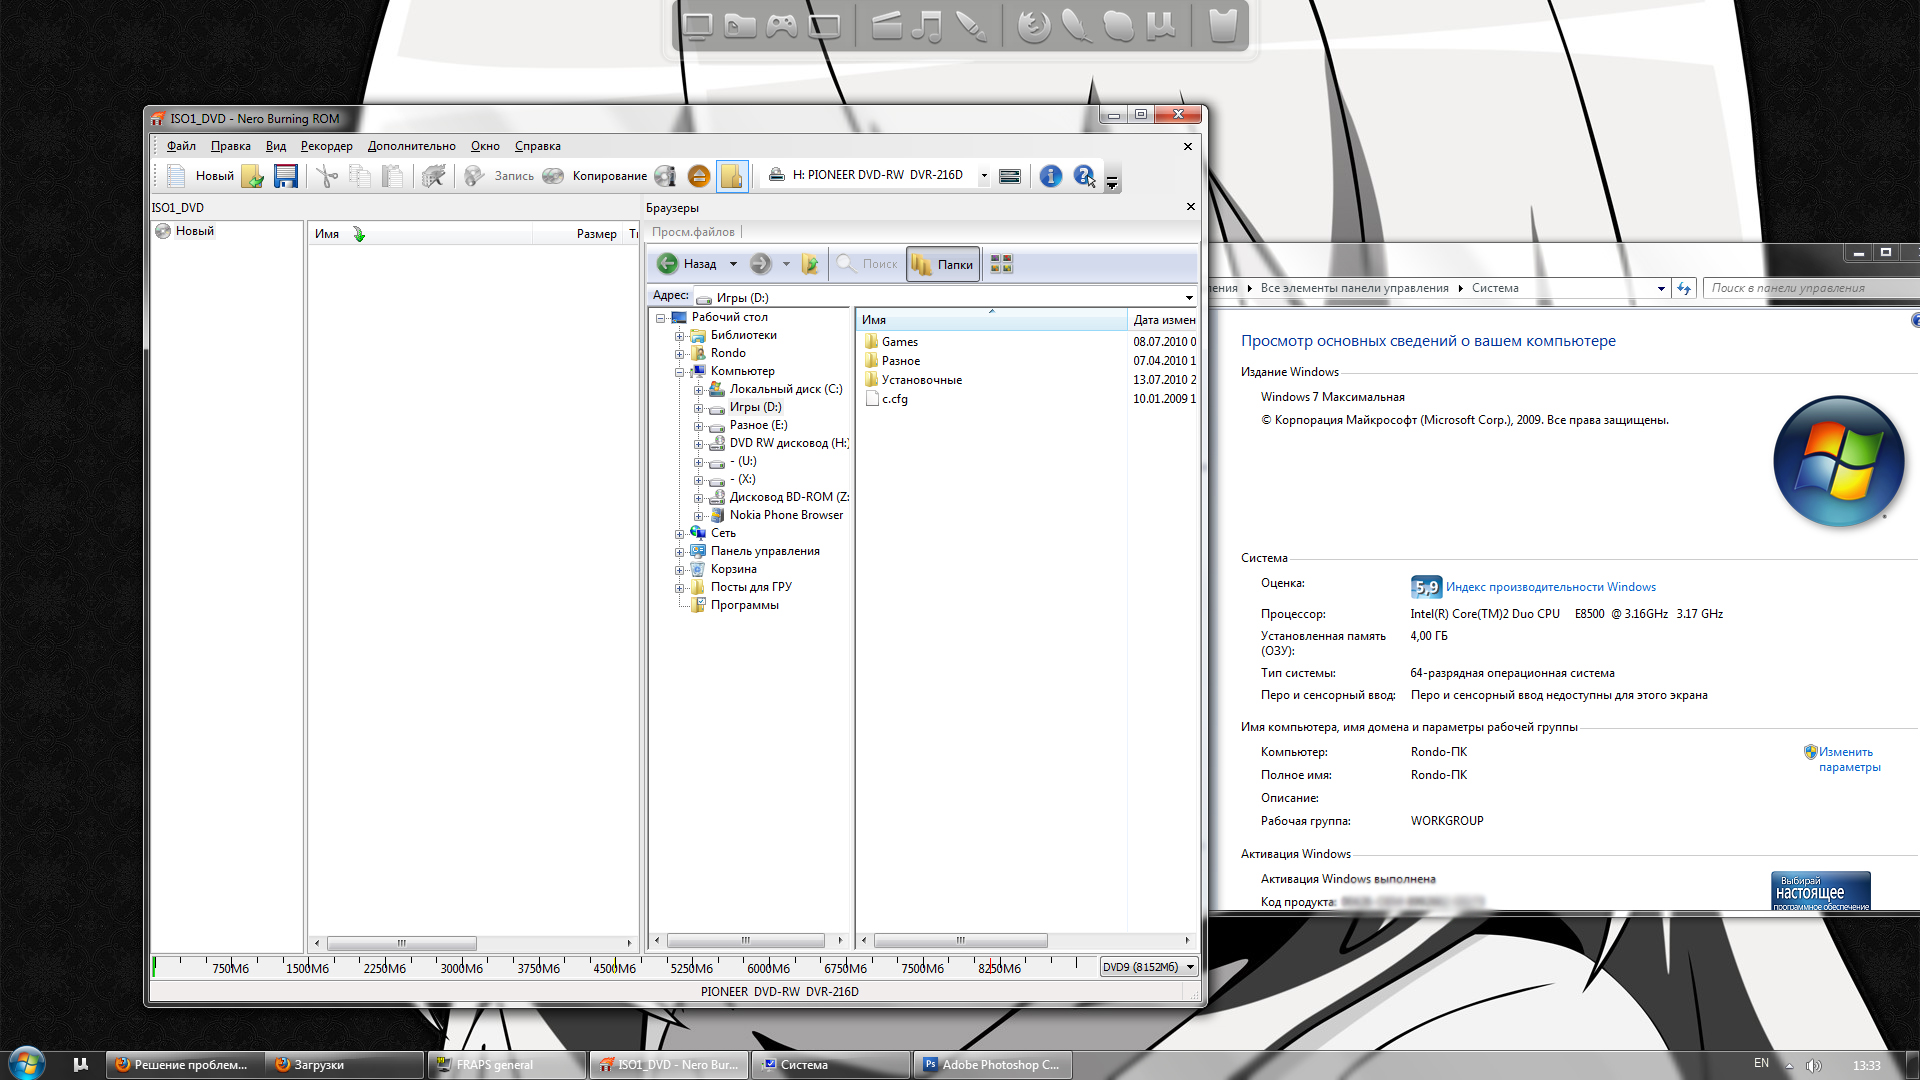Open the Назад history dropdown arrow
Viewport: 1920px width, 1080px height.
733,264
